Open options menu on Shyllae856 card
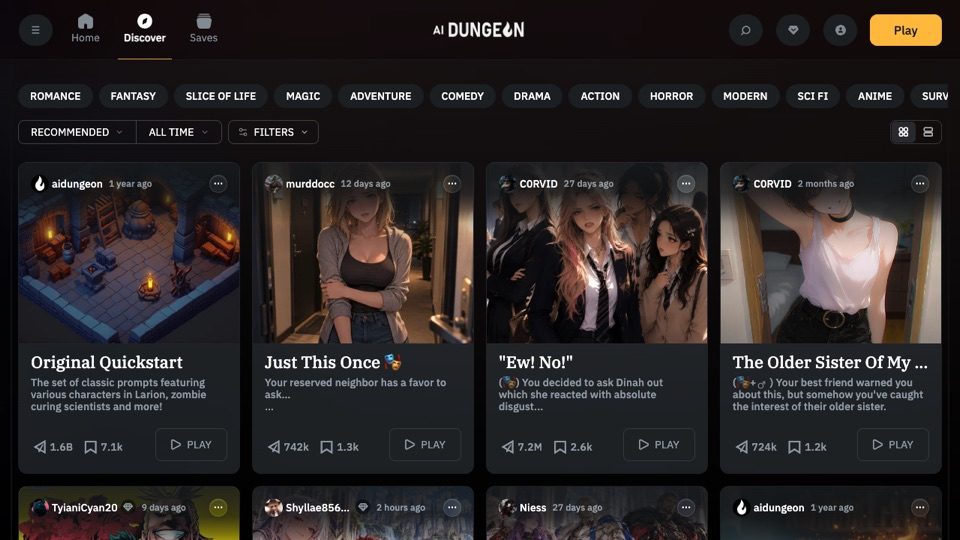Image resolution: width=960 pixels, height=540 pixels. point(452,508)
